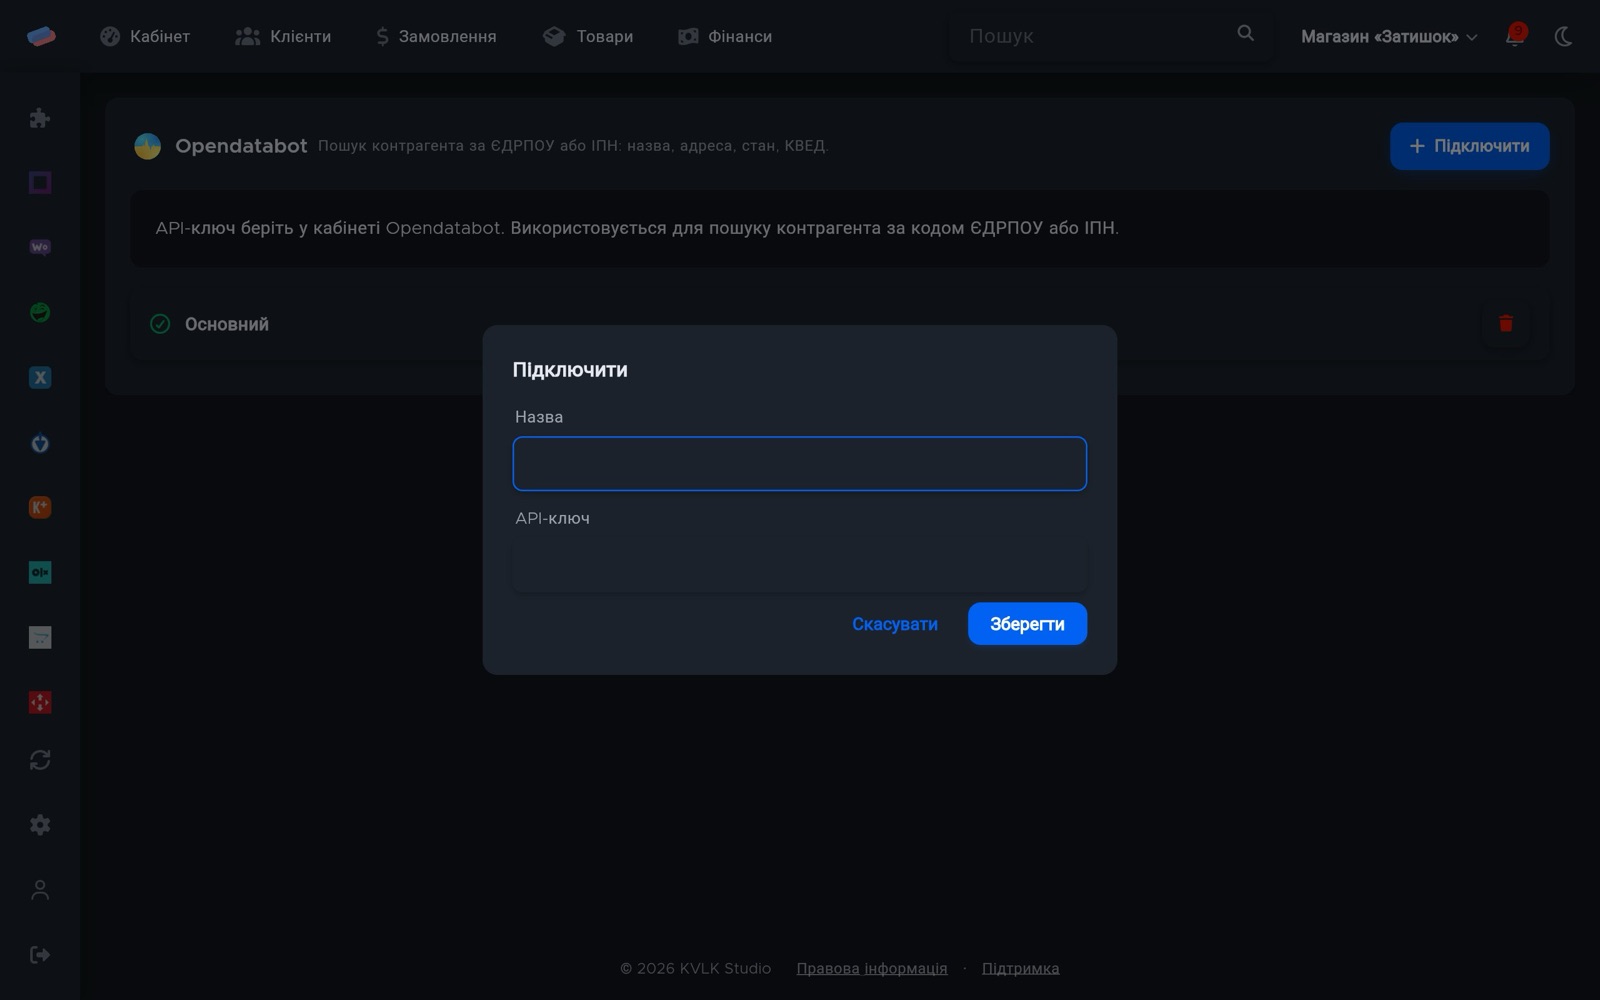The width and height of the screenshot is (1600, 1000).
Task: Delete the Основний connection with trash icon
Action: (1506, 324)
